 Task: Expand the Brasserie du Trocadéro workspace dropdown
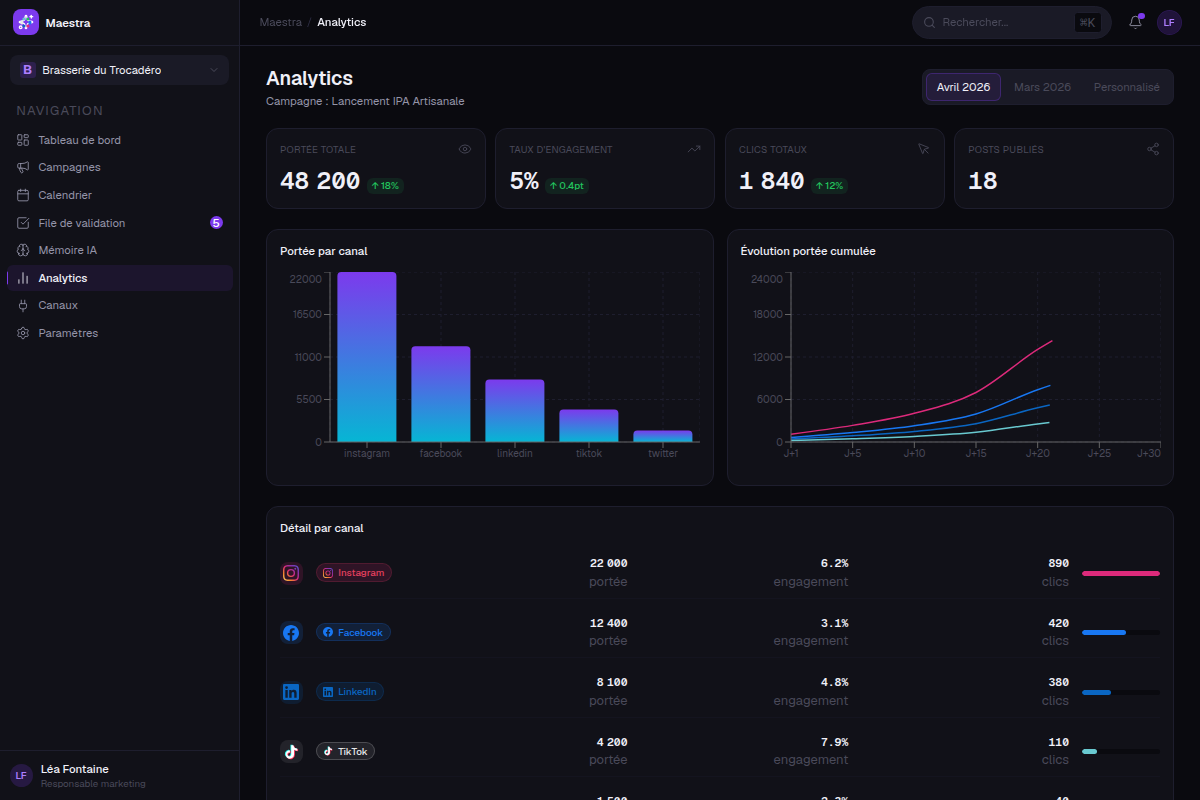click(119, 70)
